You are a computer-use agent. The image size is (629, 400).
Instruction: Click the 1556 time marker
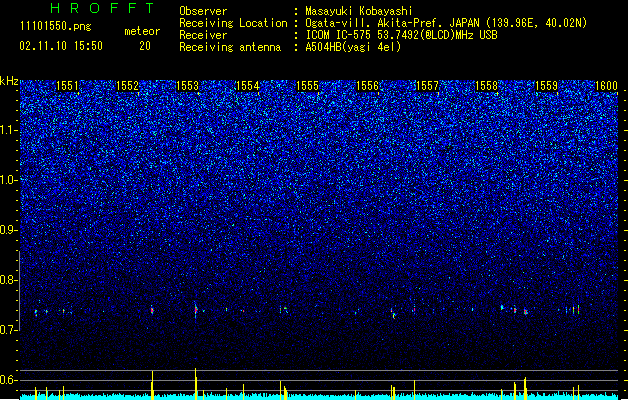tap(367, 86)
